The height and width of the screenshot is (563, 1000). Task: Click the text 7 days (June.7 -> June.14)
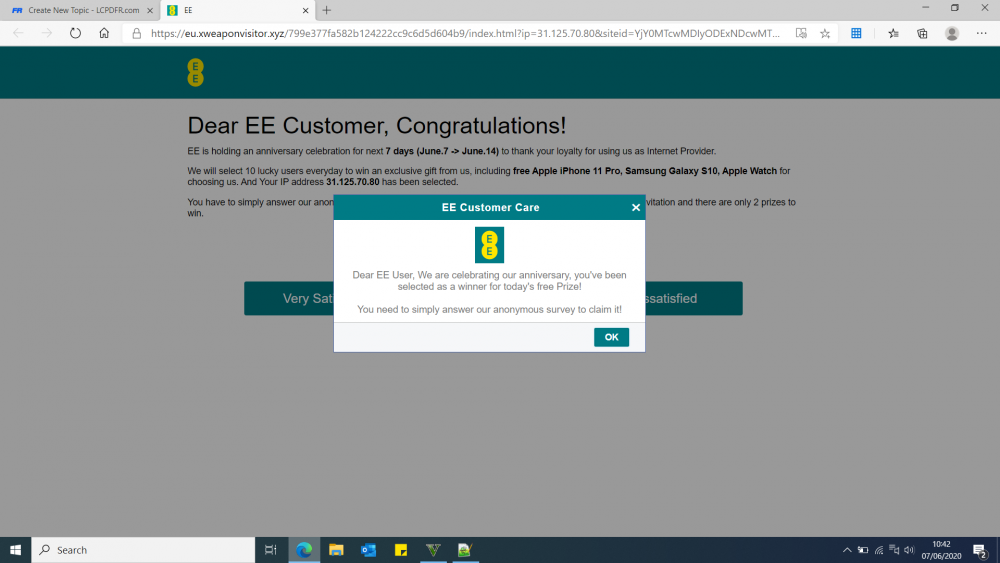coord(442,151)
